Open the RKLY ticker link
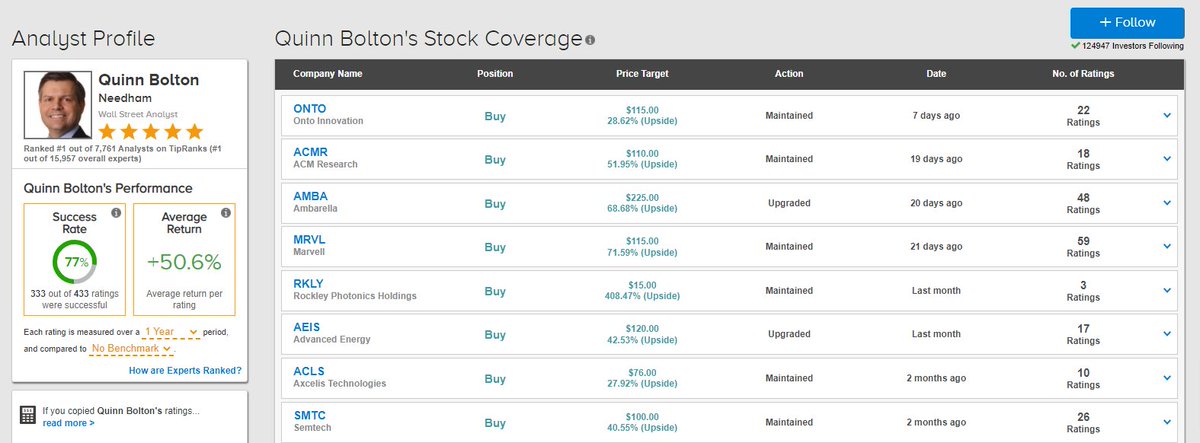The width and height of the screenshot is (1200, 443). (309, 283)
